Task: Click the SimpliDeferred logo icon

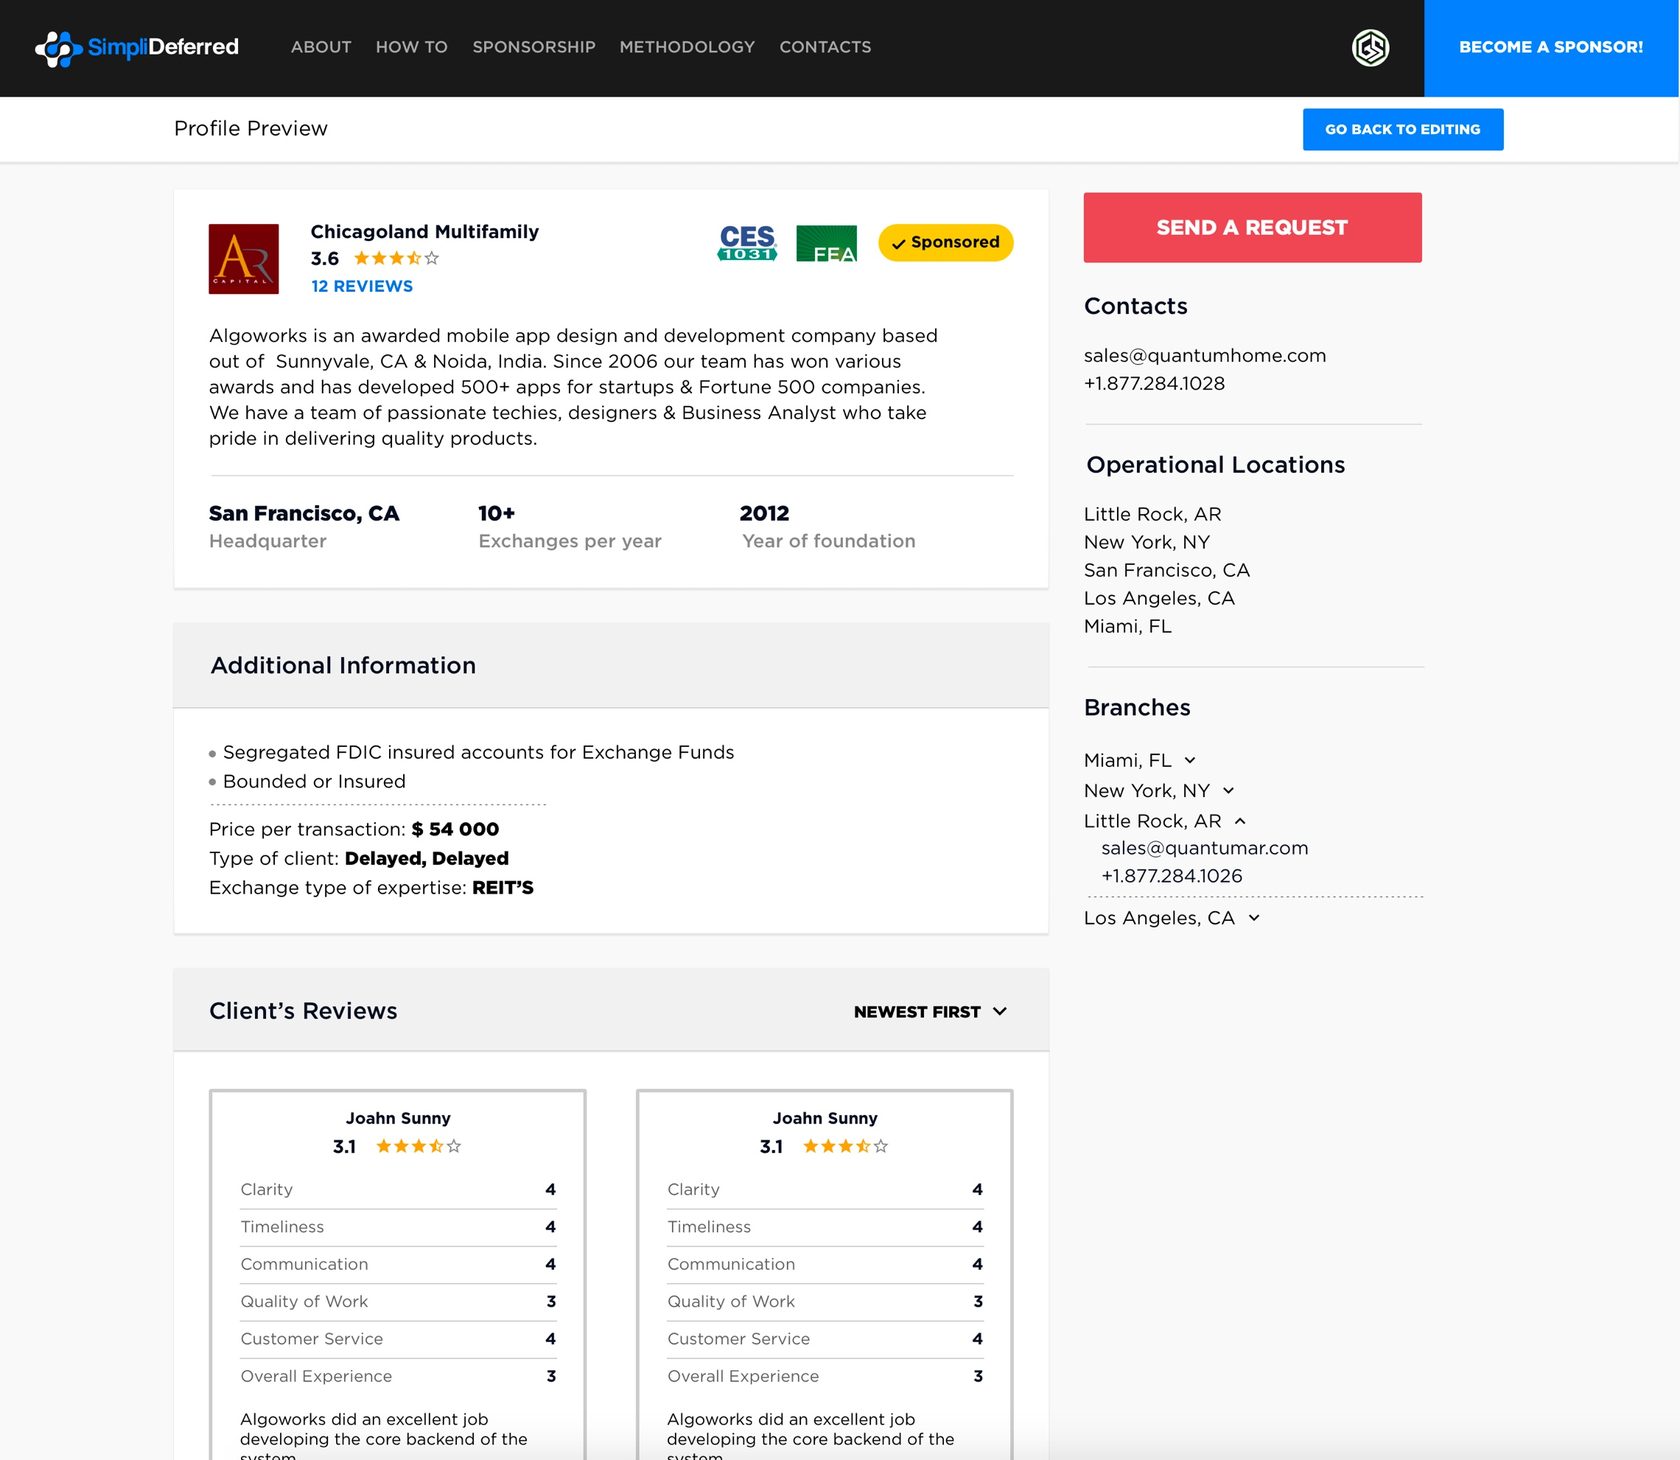Action: [58, 48]
